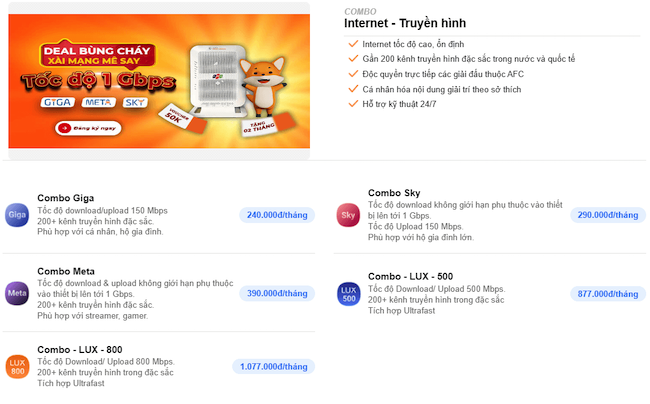Click the GIGA badge in the banner
Viewport: 650px width, 404px height.
coord(57,102)
